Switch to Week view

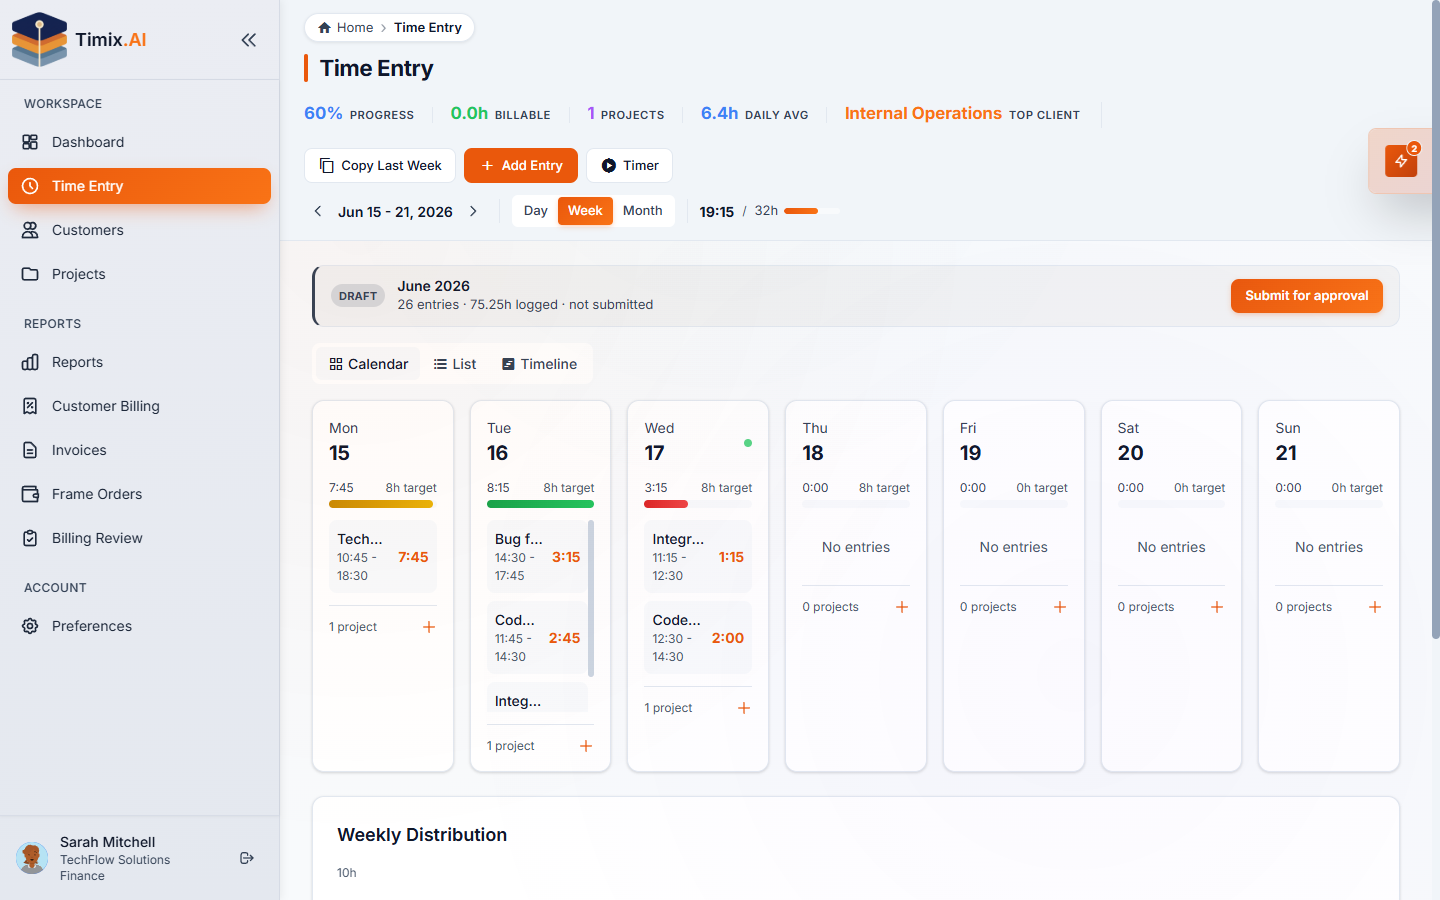[585, 211]
